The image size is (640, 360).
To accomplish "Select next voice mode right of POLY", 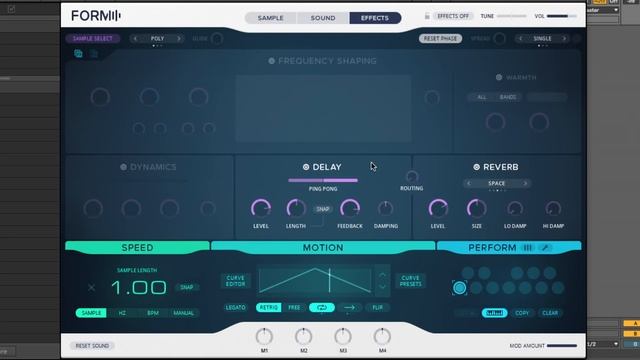I will pyautogui.click(x=179, y=38).
